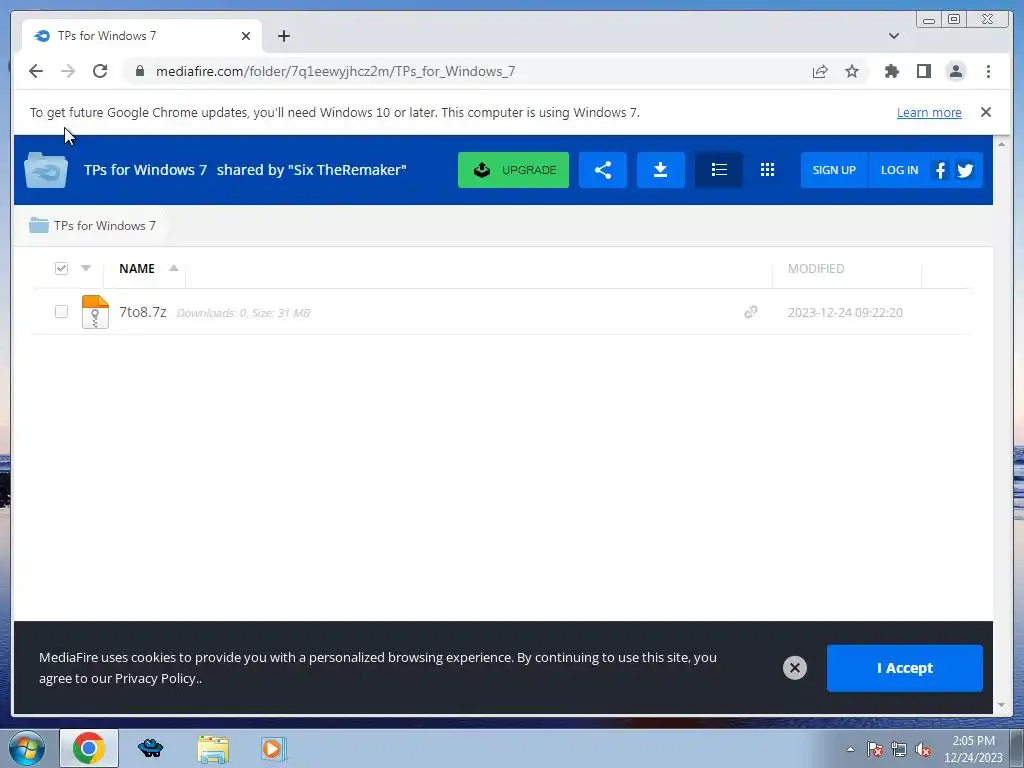Click the 7to8.7z archive file icon
Screen dimensions: 1024x768
tap(95, 312)
